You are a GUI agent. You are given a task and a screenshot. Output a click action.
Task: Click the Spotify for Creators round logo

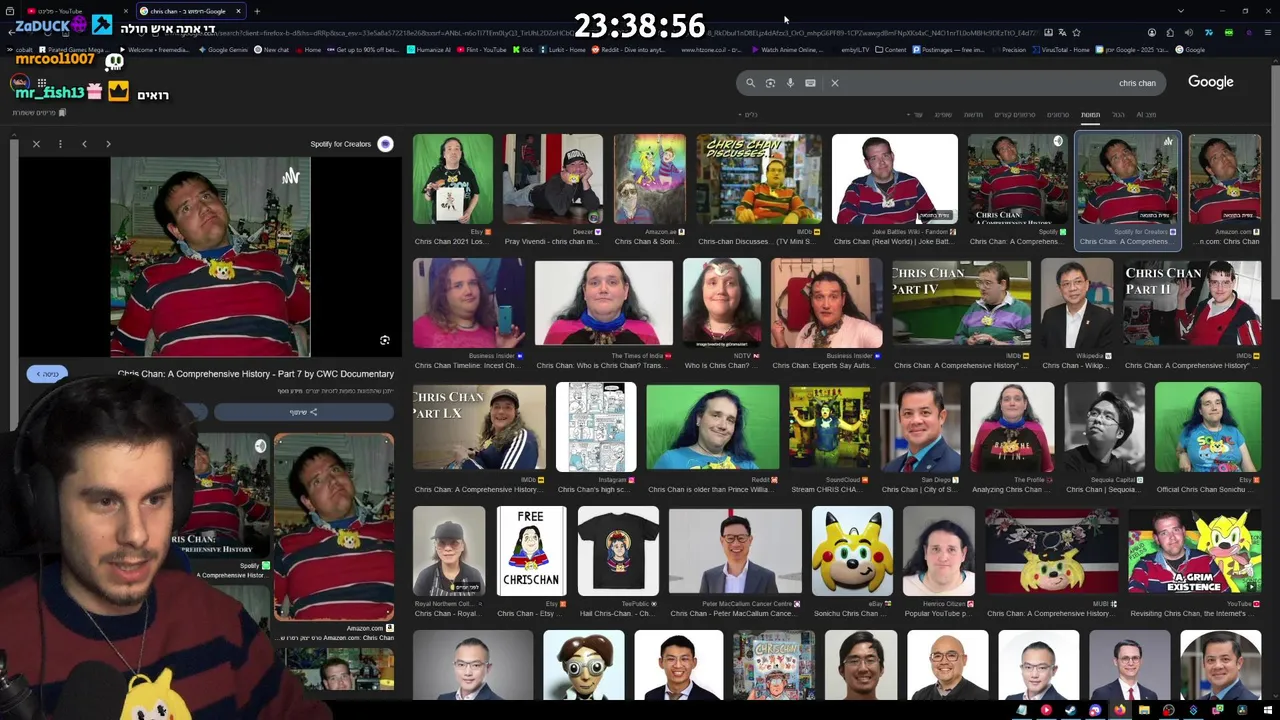pyautogui.click(x=385, y=144)
